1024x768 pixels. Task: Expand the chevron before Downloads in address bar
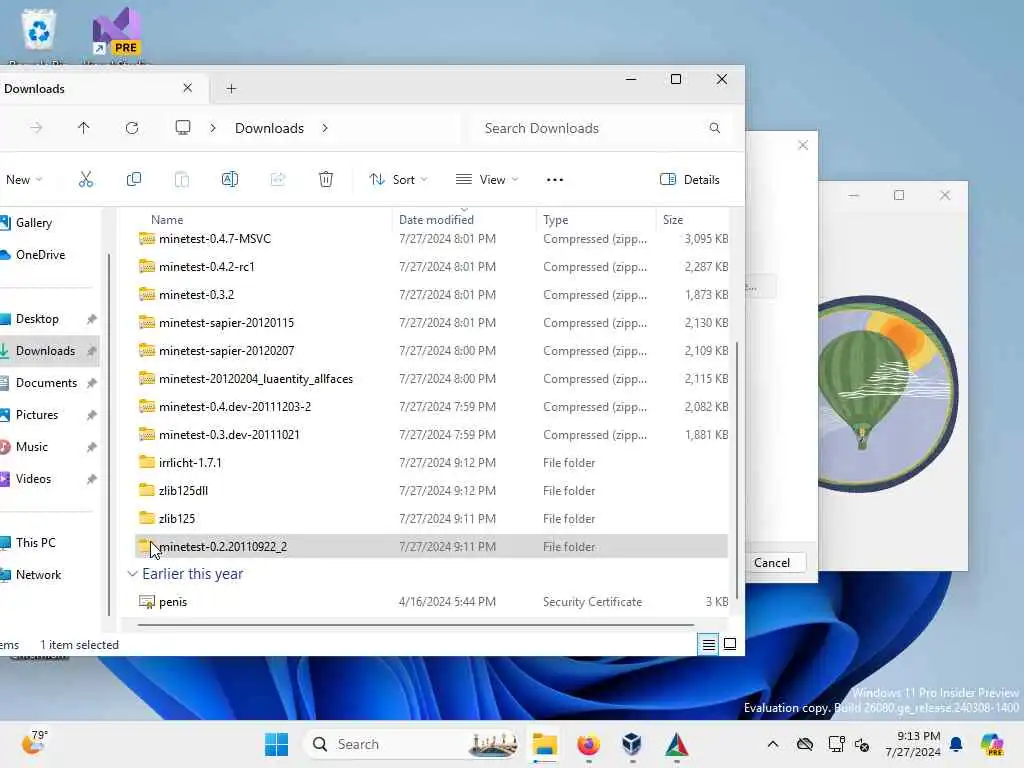pyautogui.click(x=213, y=128)
